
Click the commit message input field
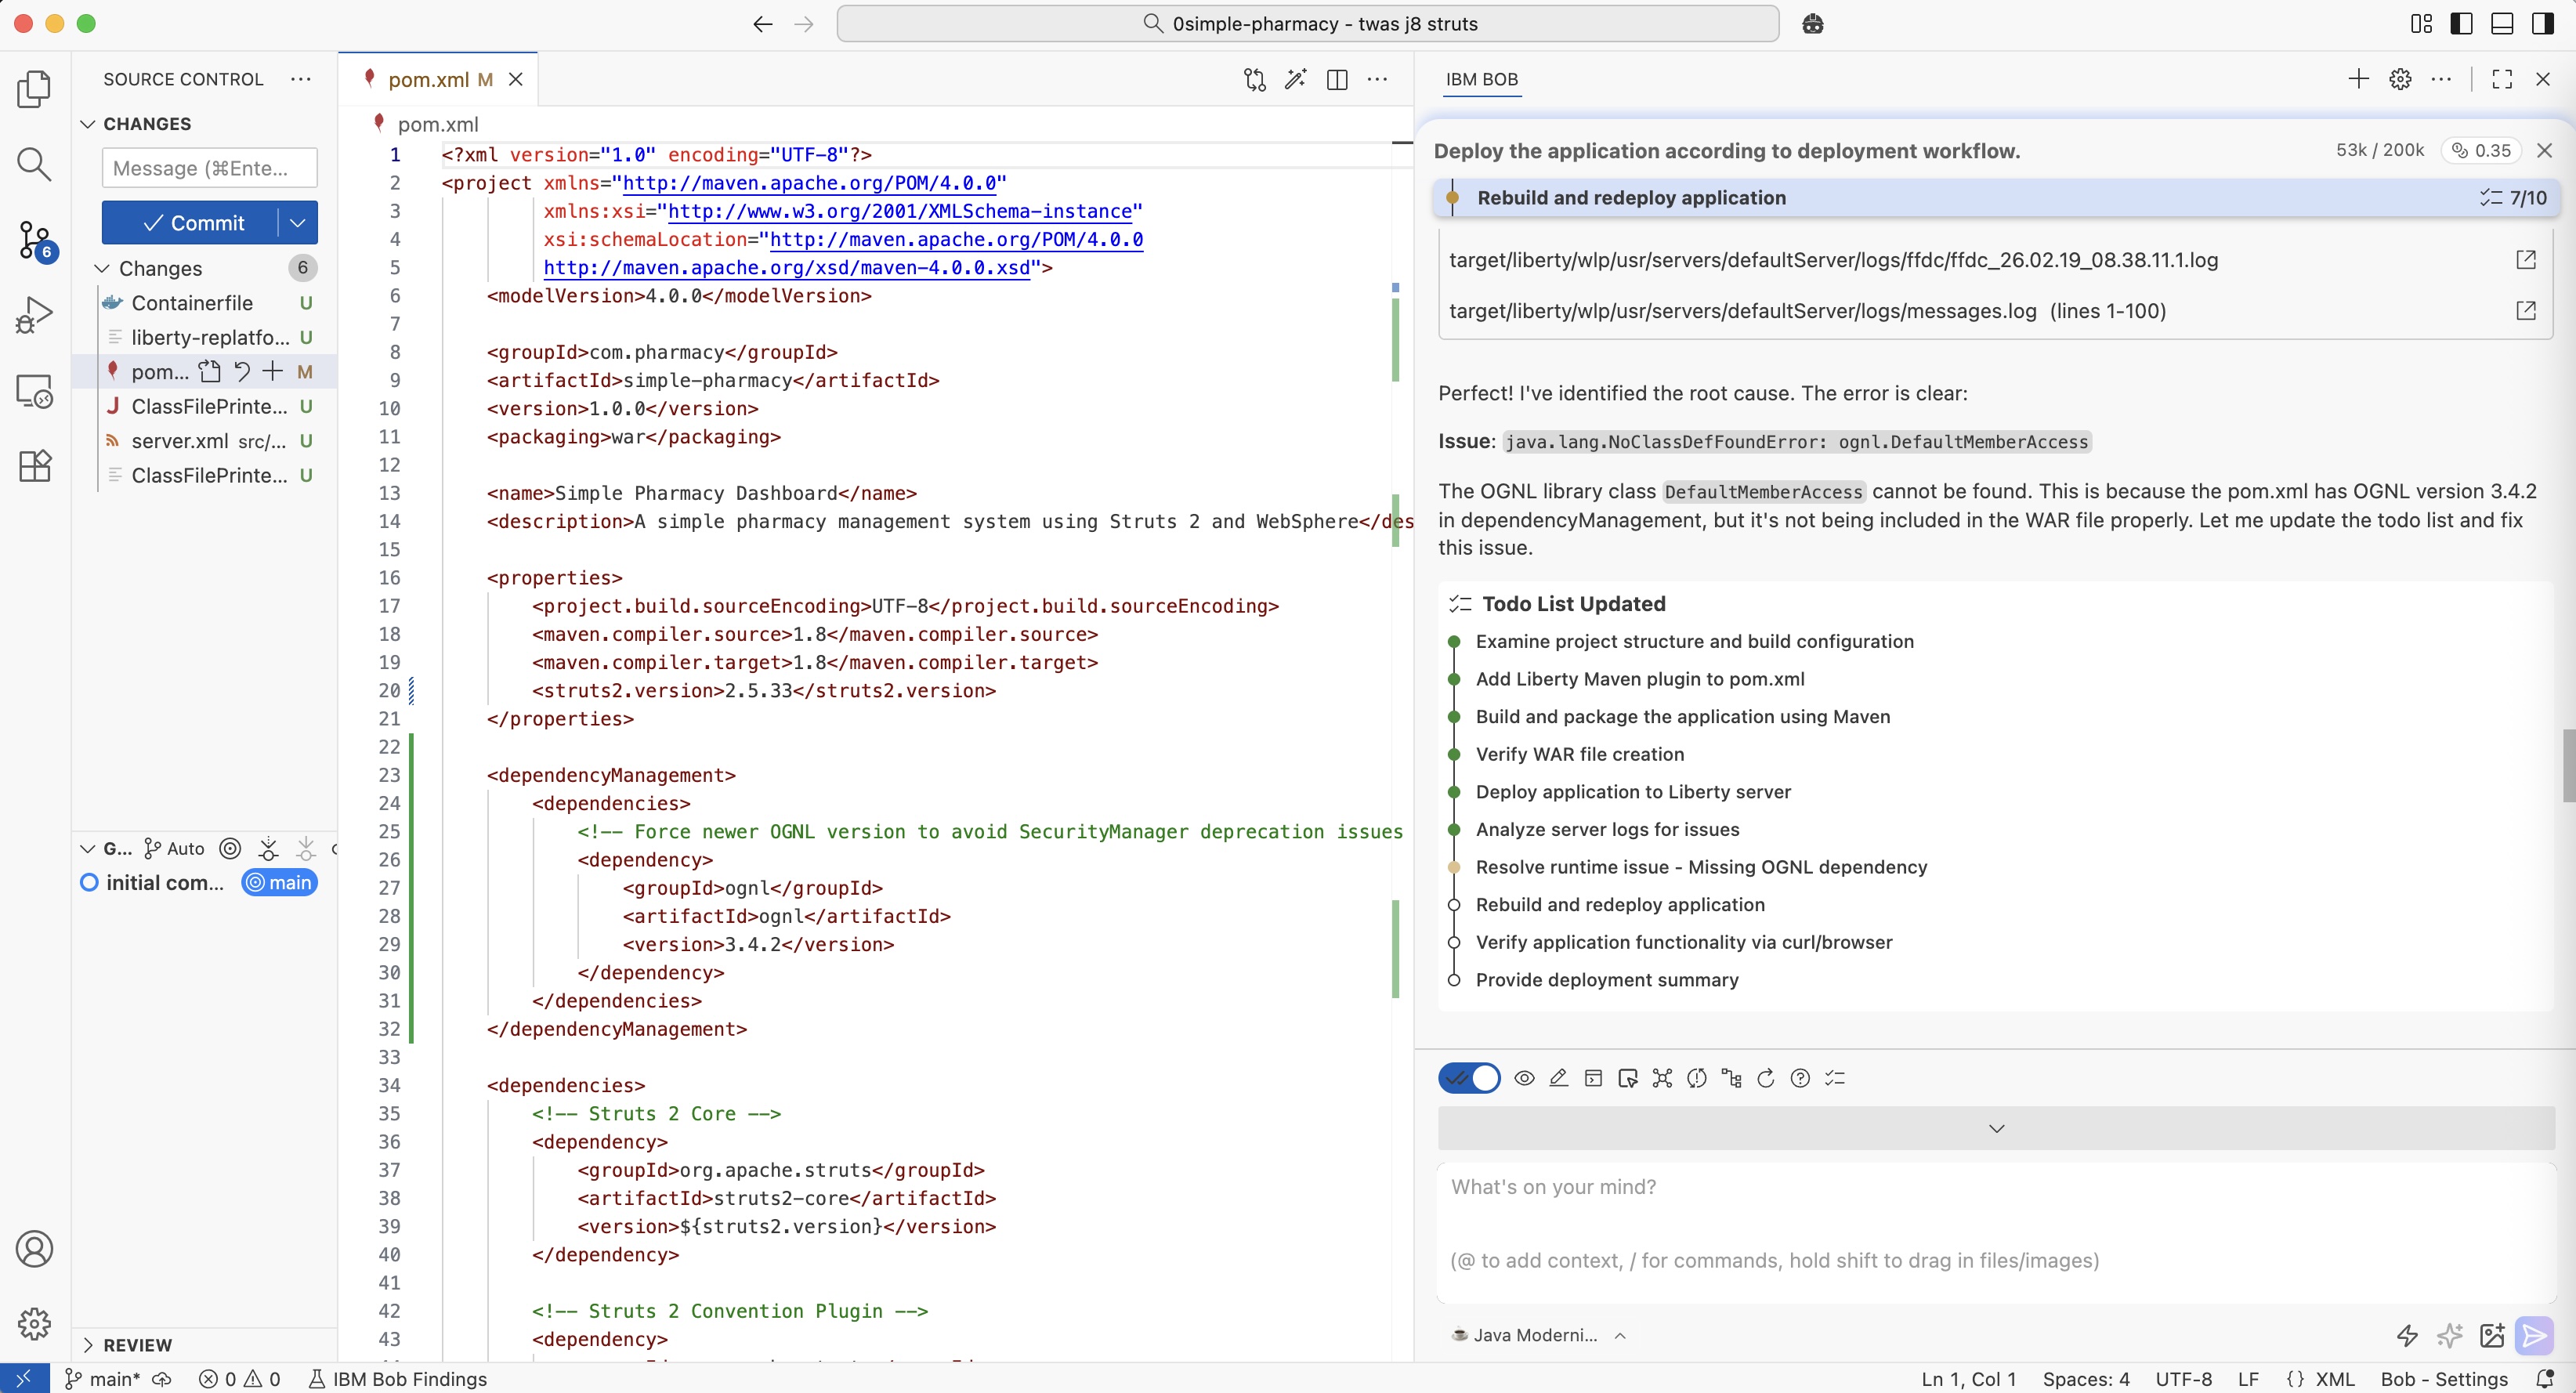point(209,168)
